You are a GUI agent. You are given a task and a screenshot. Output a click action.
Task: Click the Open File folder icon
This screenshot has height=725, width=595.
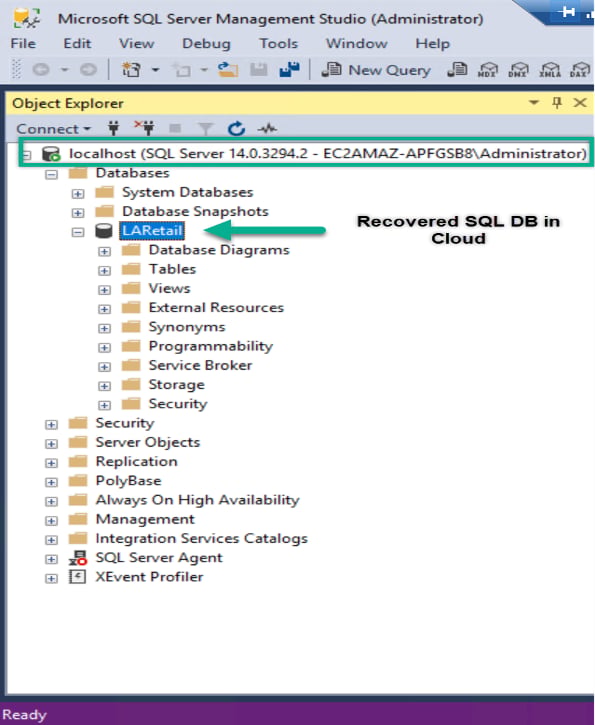[x=228, y=69]
